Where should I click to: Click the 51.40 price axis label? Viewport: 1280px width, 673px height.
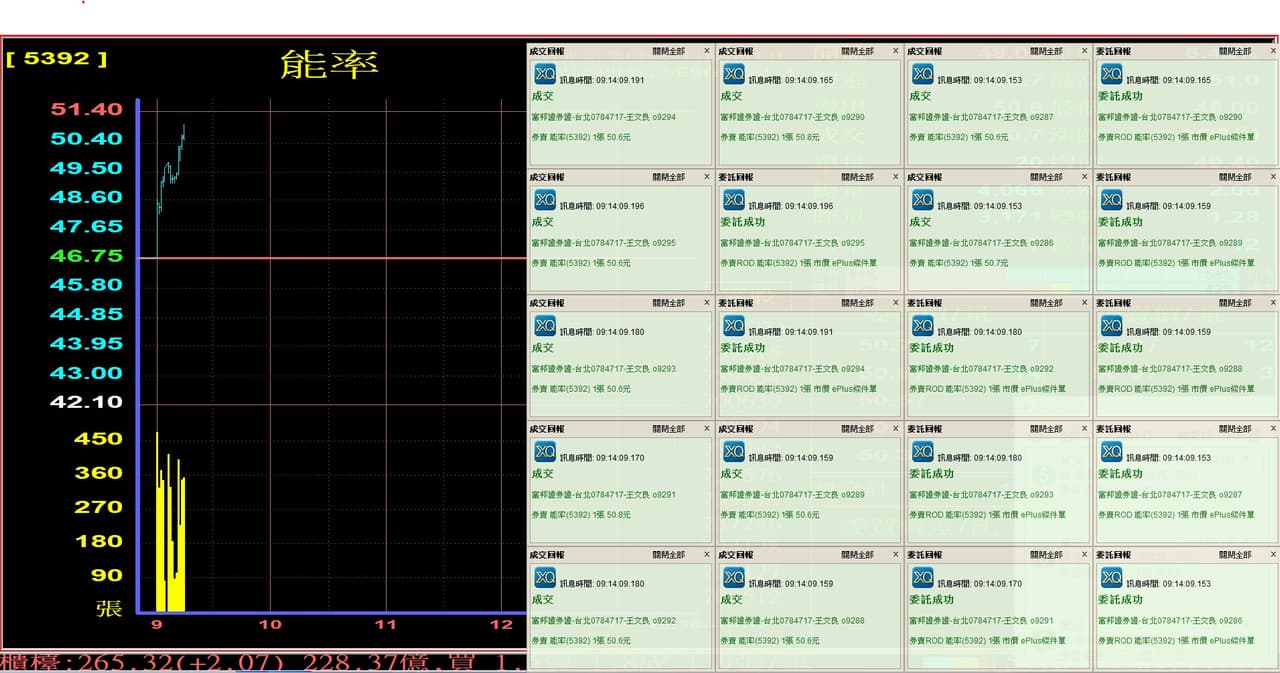coord(86,109)
